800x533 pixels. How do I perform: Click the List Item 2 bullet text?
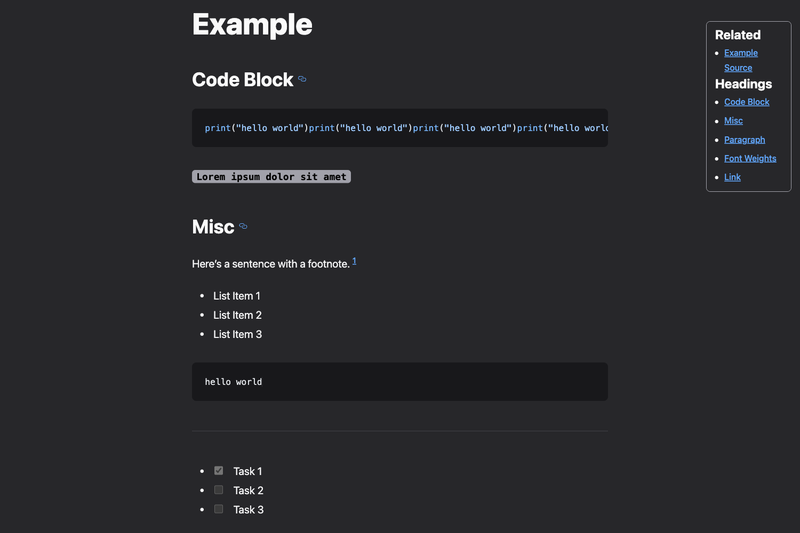coord(237,315)
